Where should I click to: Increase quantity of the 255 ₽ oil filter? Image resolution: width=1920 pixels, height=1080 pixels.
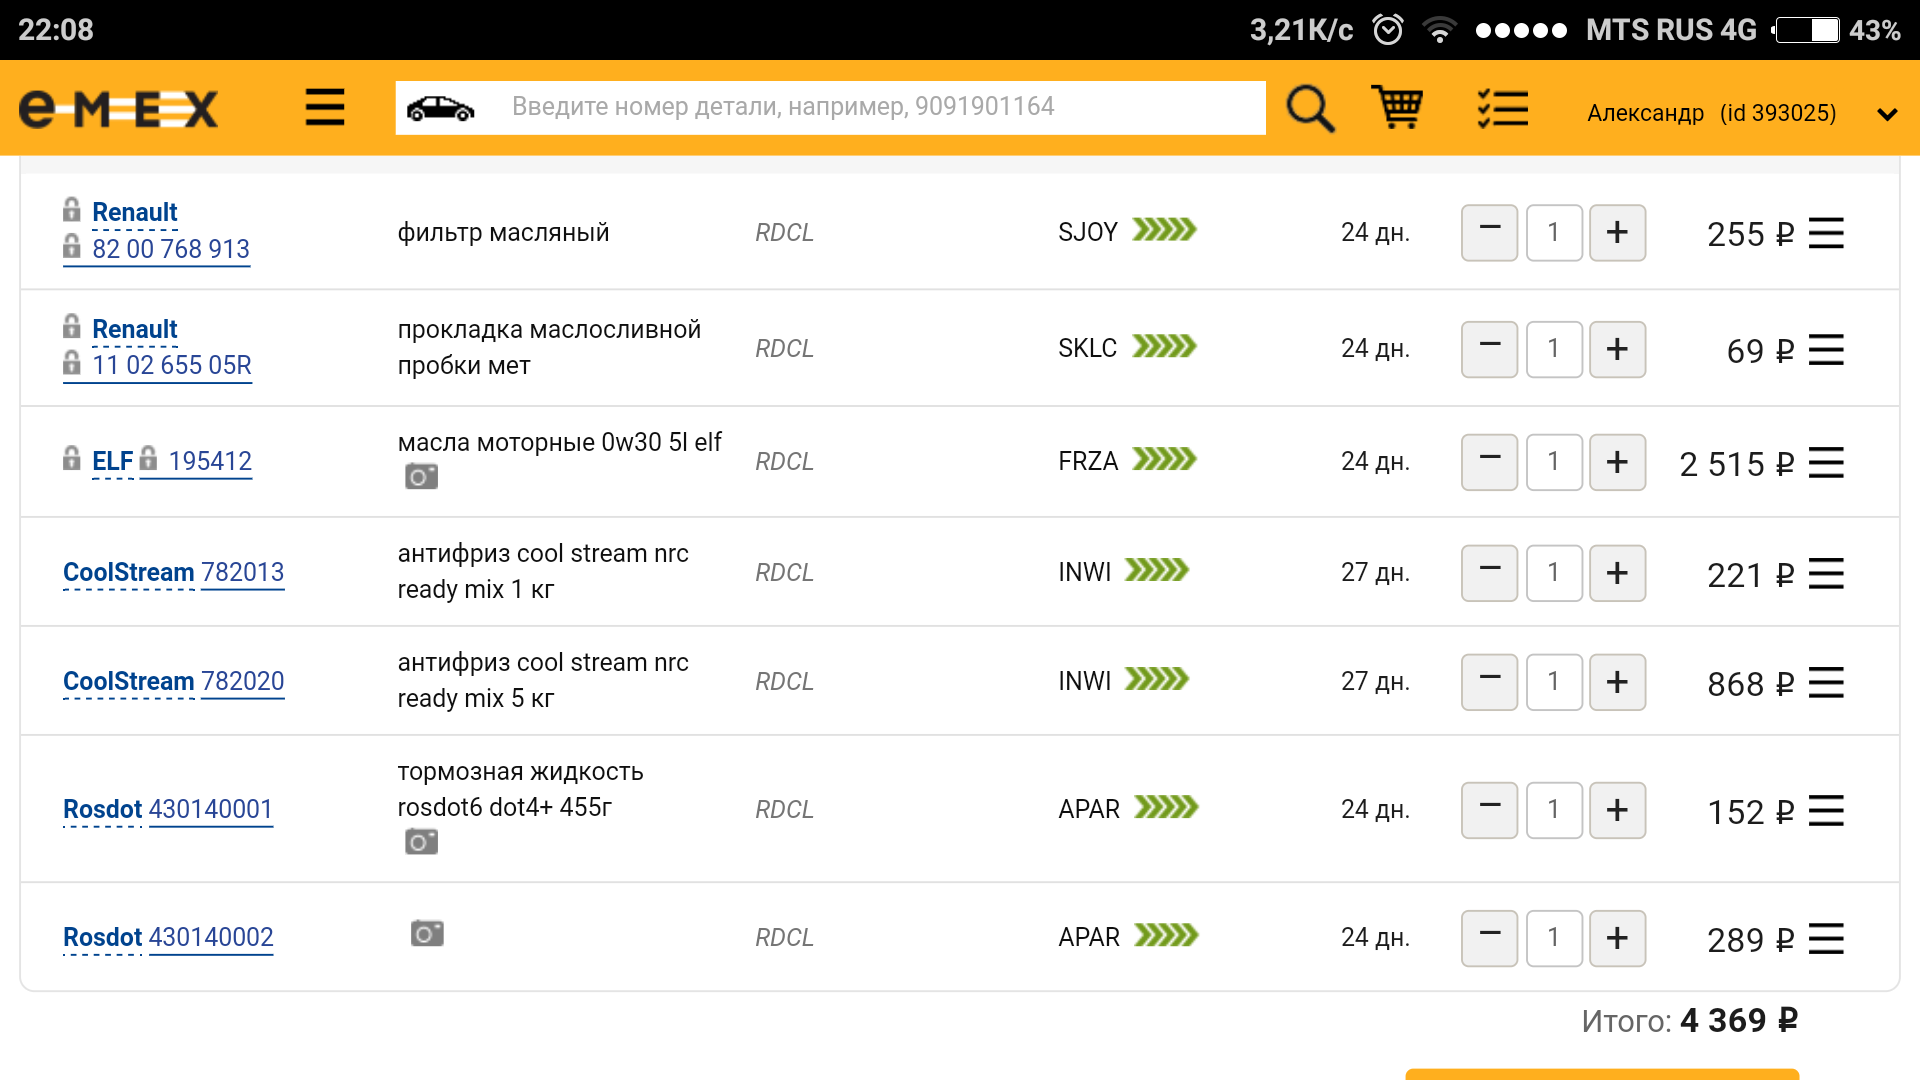pos(1617,233)
